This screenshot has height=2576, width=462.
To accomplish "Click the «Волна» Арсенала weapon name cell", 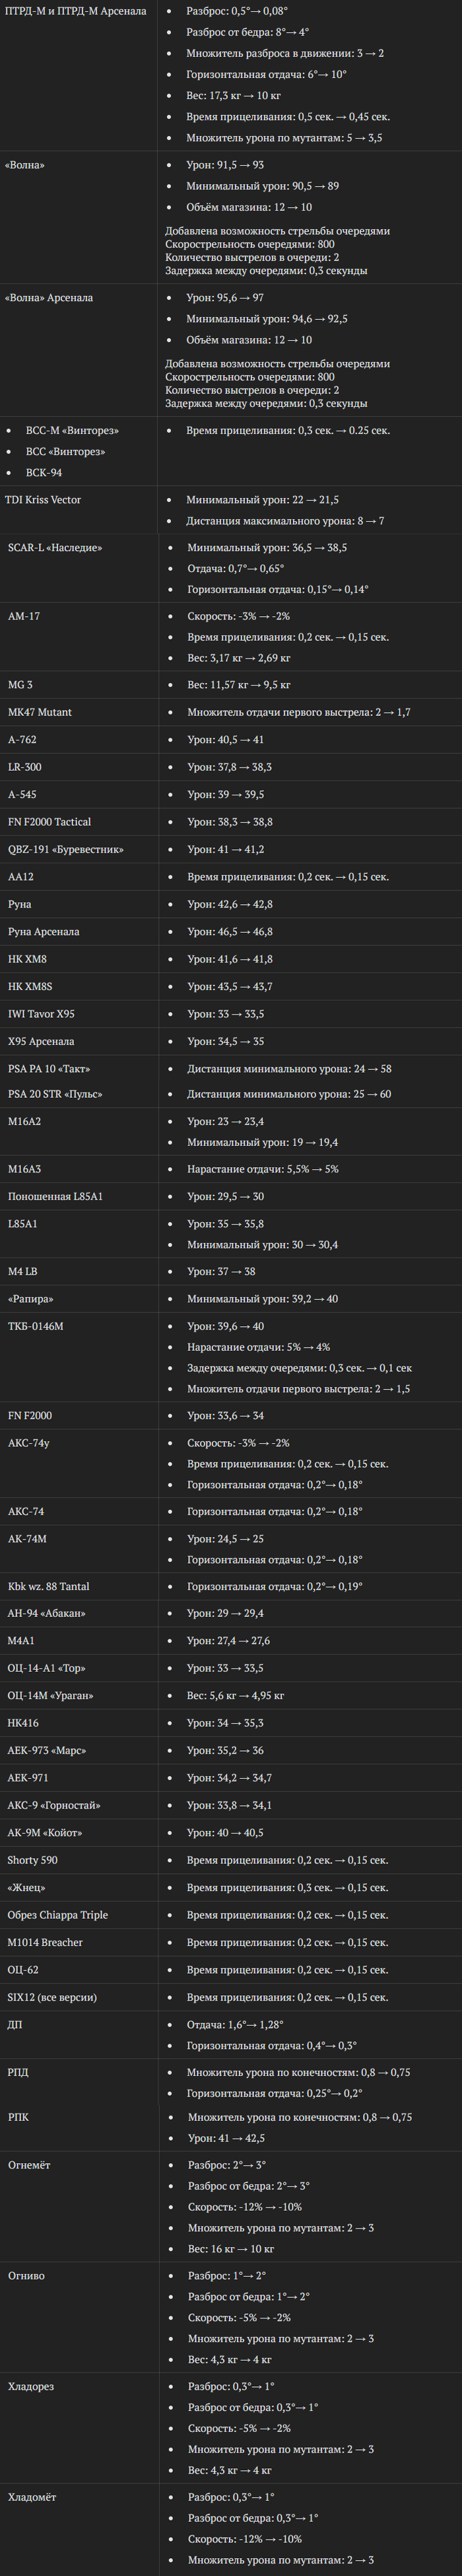I will [49, 298].
